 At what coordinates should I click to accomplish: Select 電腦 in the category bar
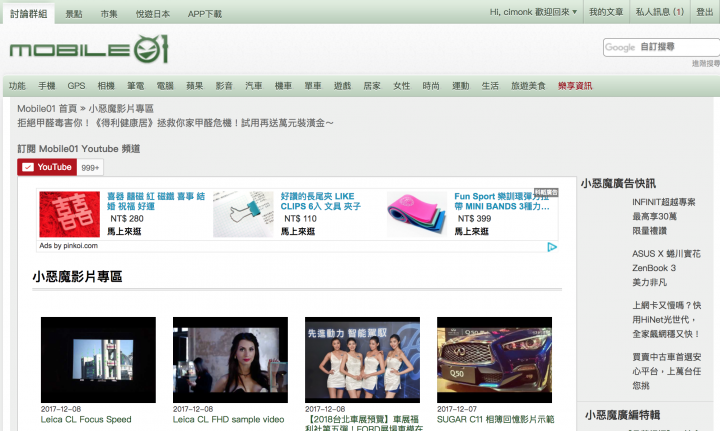click(x=165, y=86)
